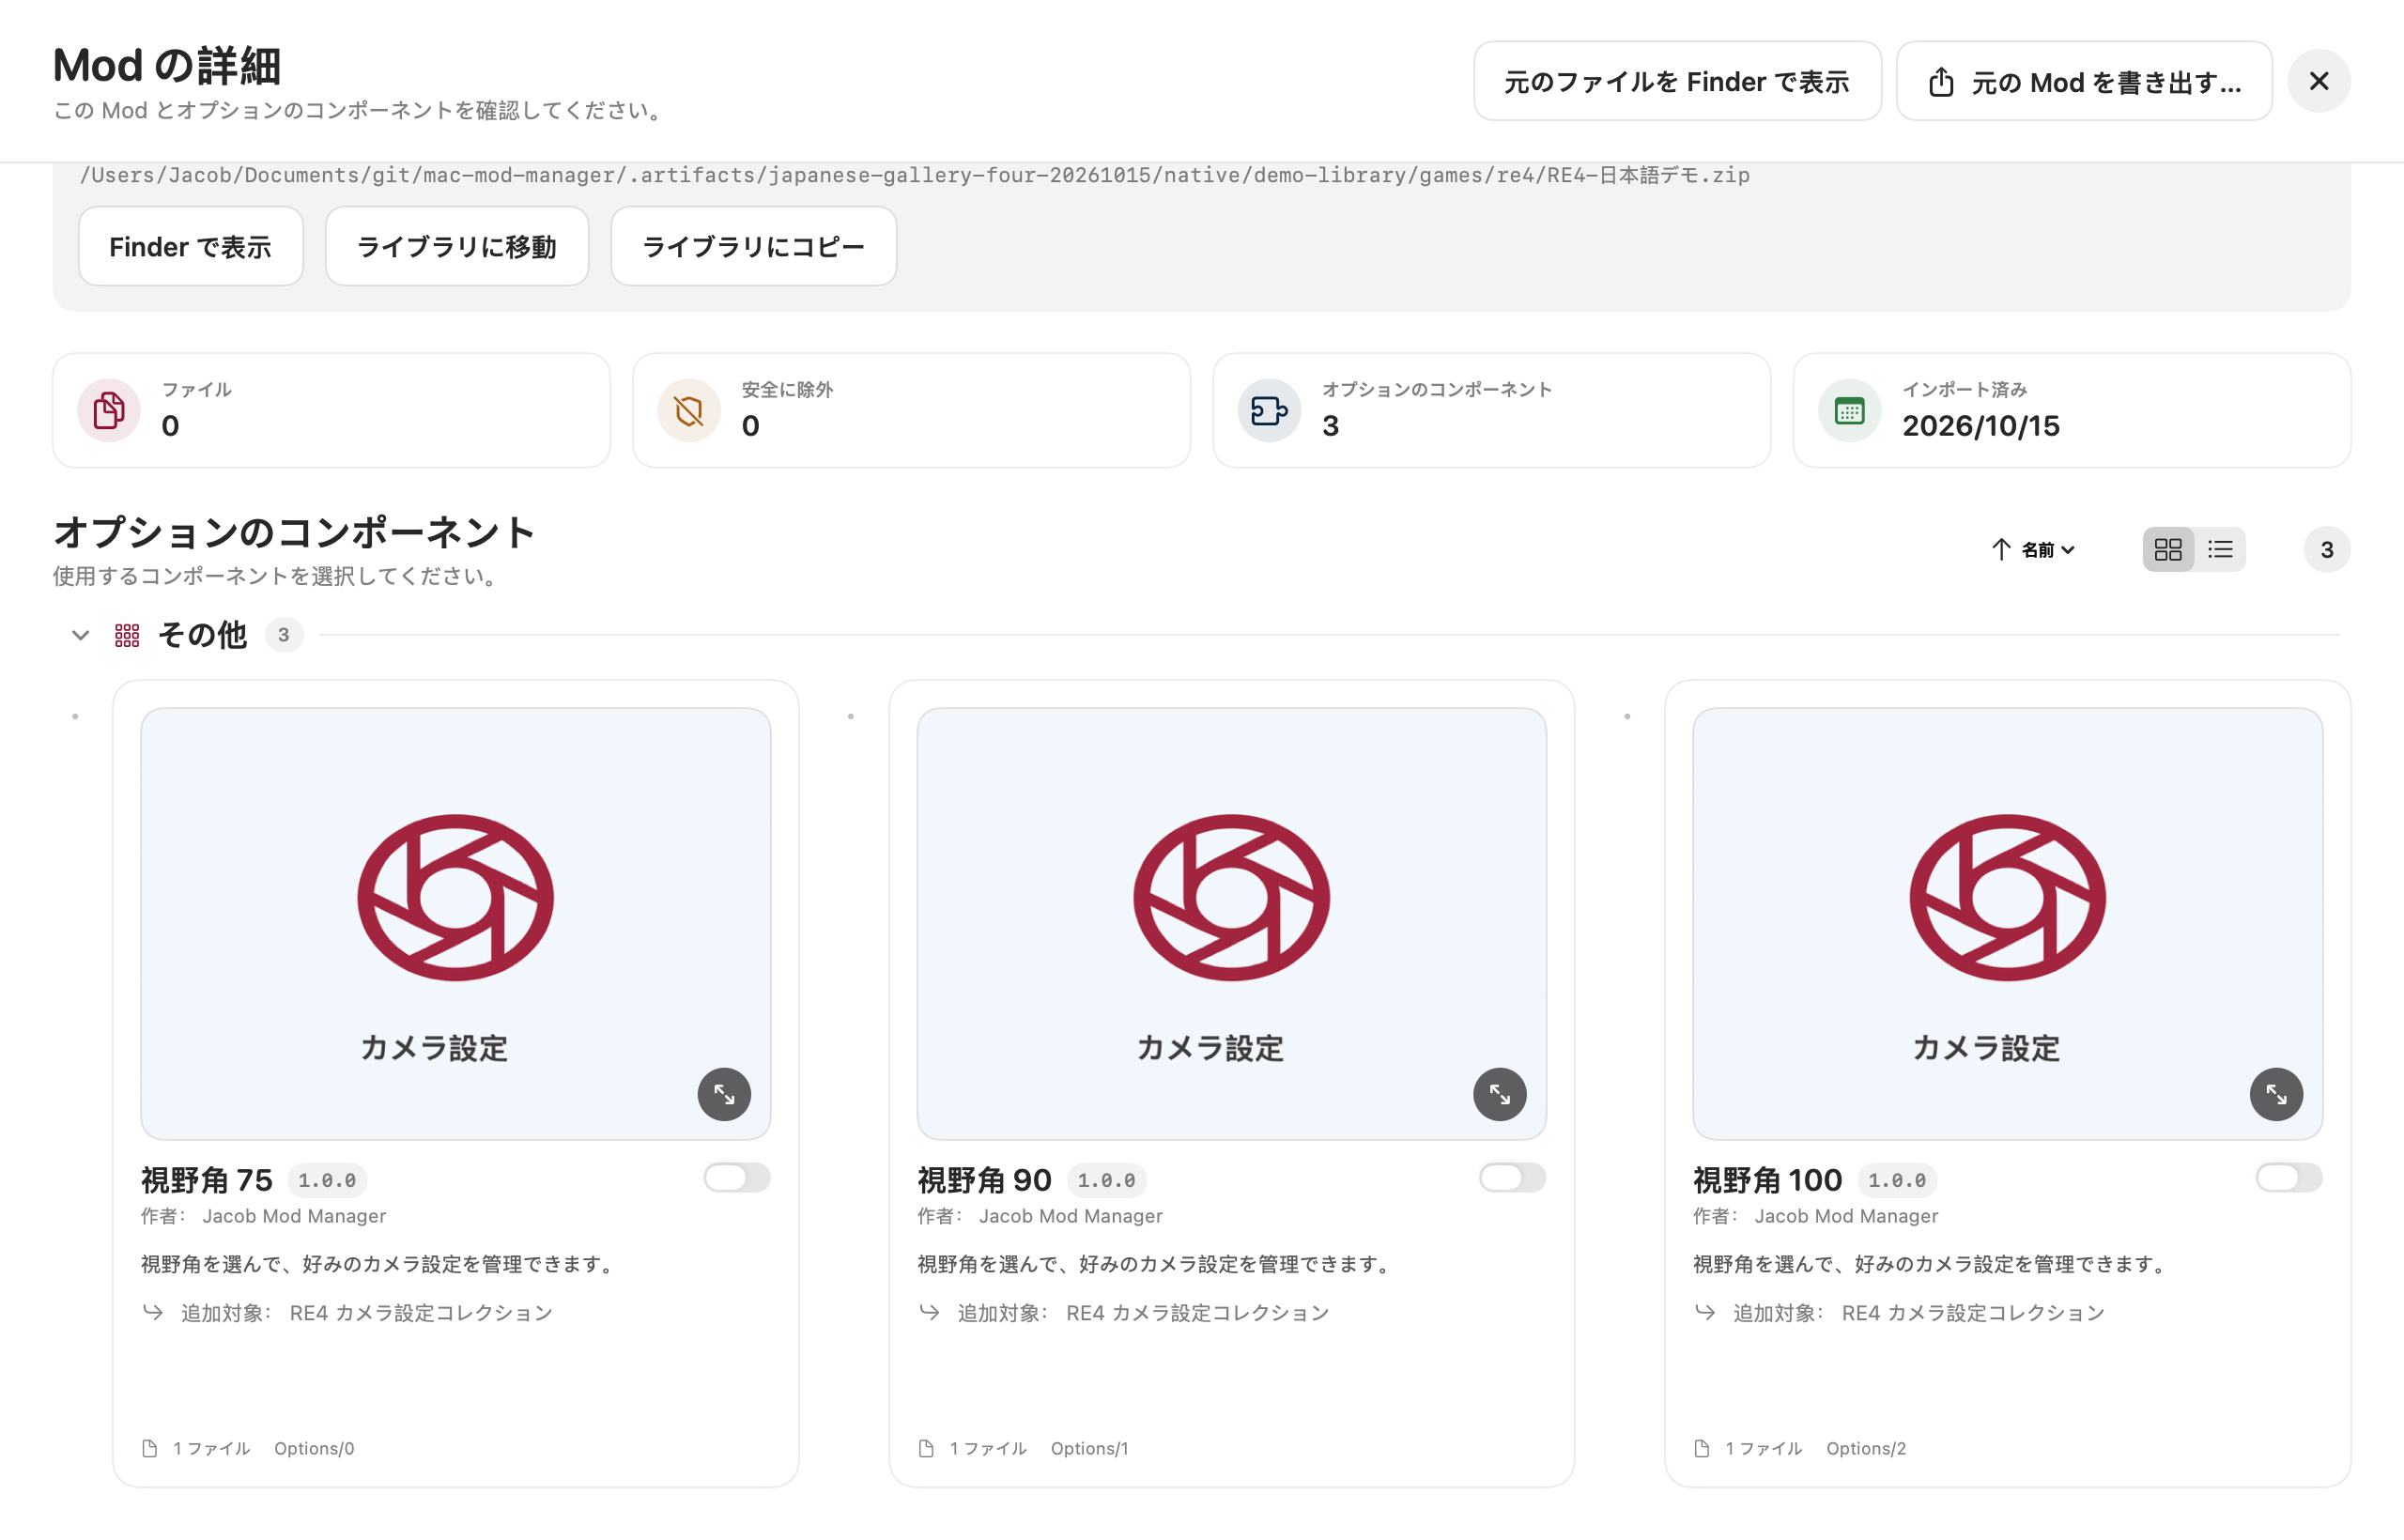The image size is (2404, 1540).
Task: Expand preview image of 視野角 100
Action: pos(2276,1094)
